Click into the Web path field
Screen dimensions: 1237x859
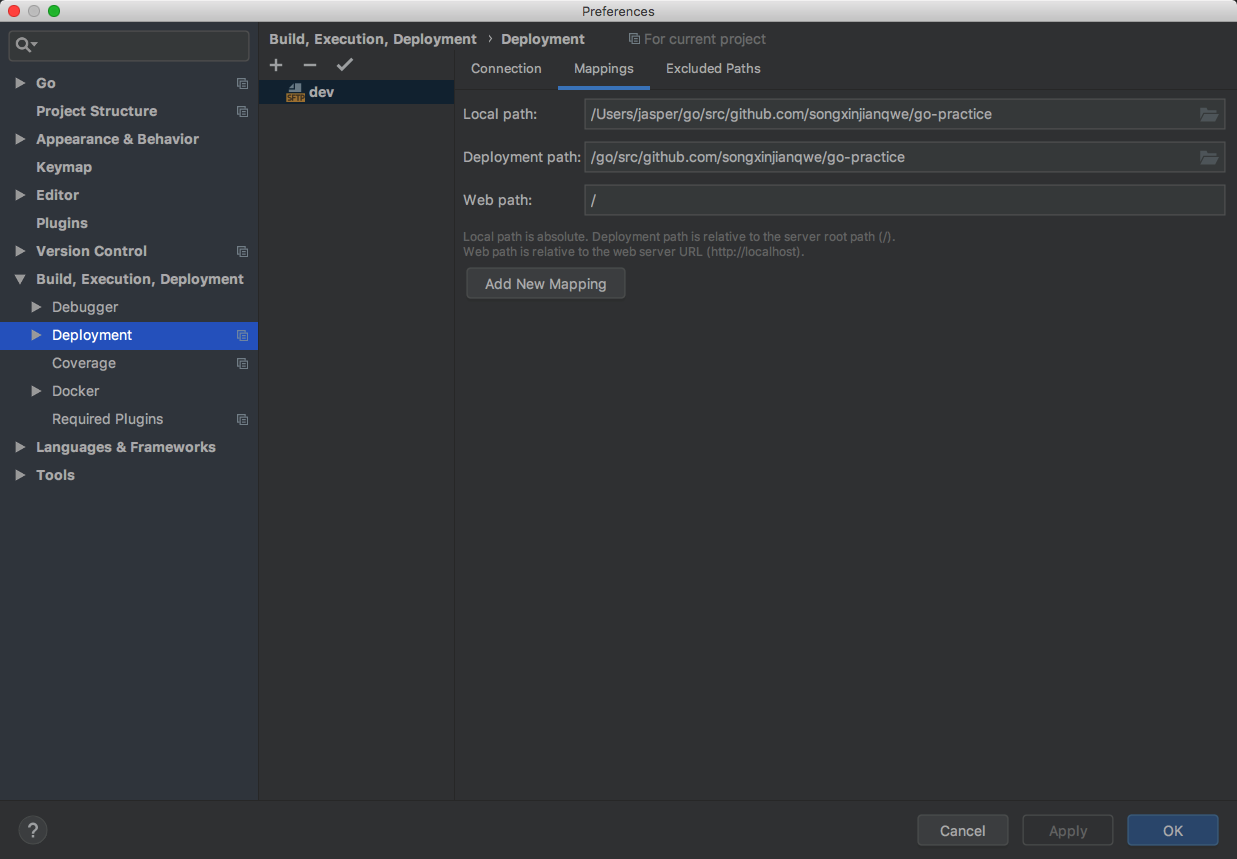point(905,200)
